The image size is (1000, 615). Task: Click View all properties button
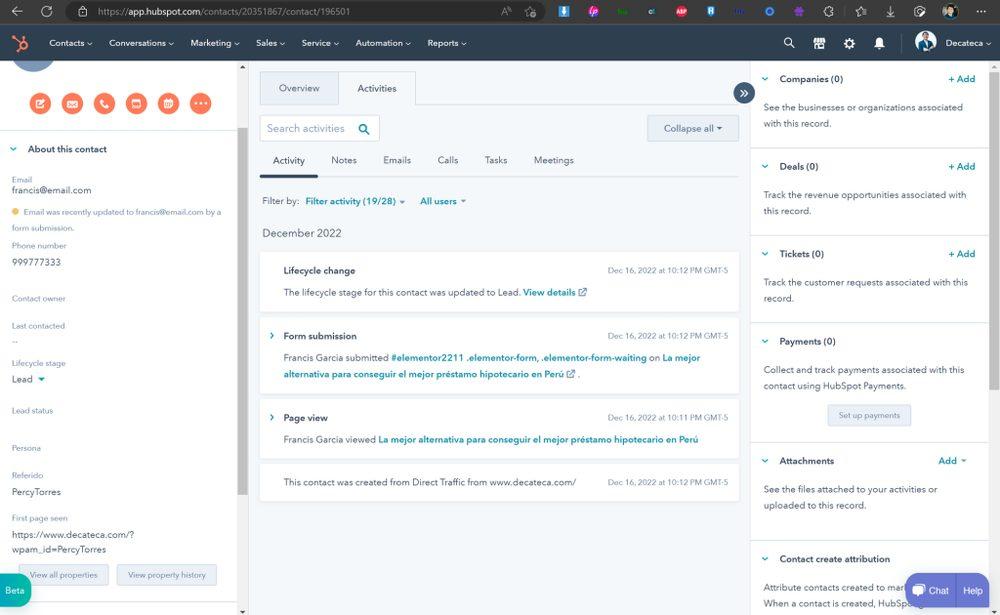click(x=64, y=575)
